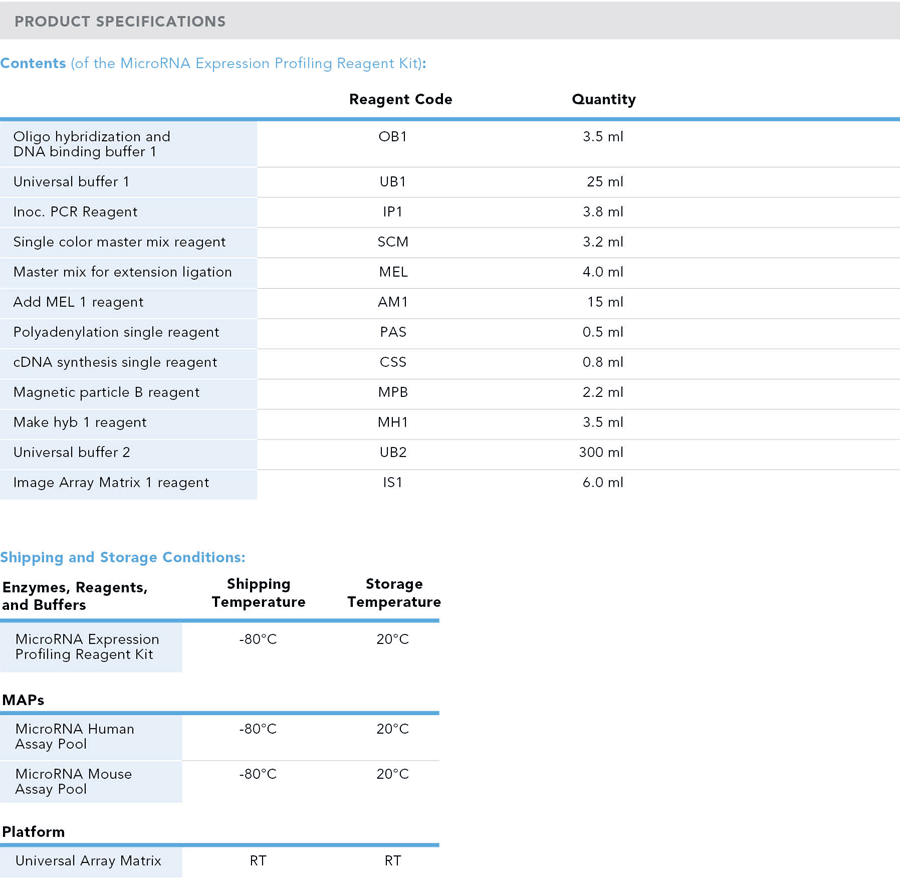This screenshot has width=900, height=888.
Task: Select Universal buffer 2 row label
Action: [72, 452]
